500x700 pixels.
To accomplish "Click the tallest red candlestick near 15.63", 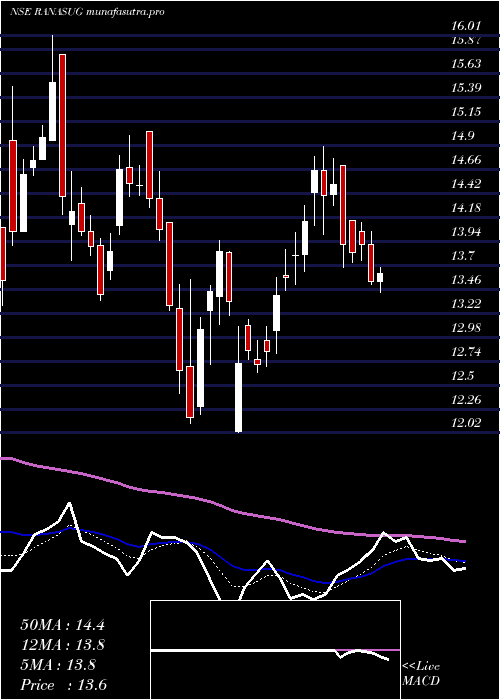I will [x=62, y=125].
